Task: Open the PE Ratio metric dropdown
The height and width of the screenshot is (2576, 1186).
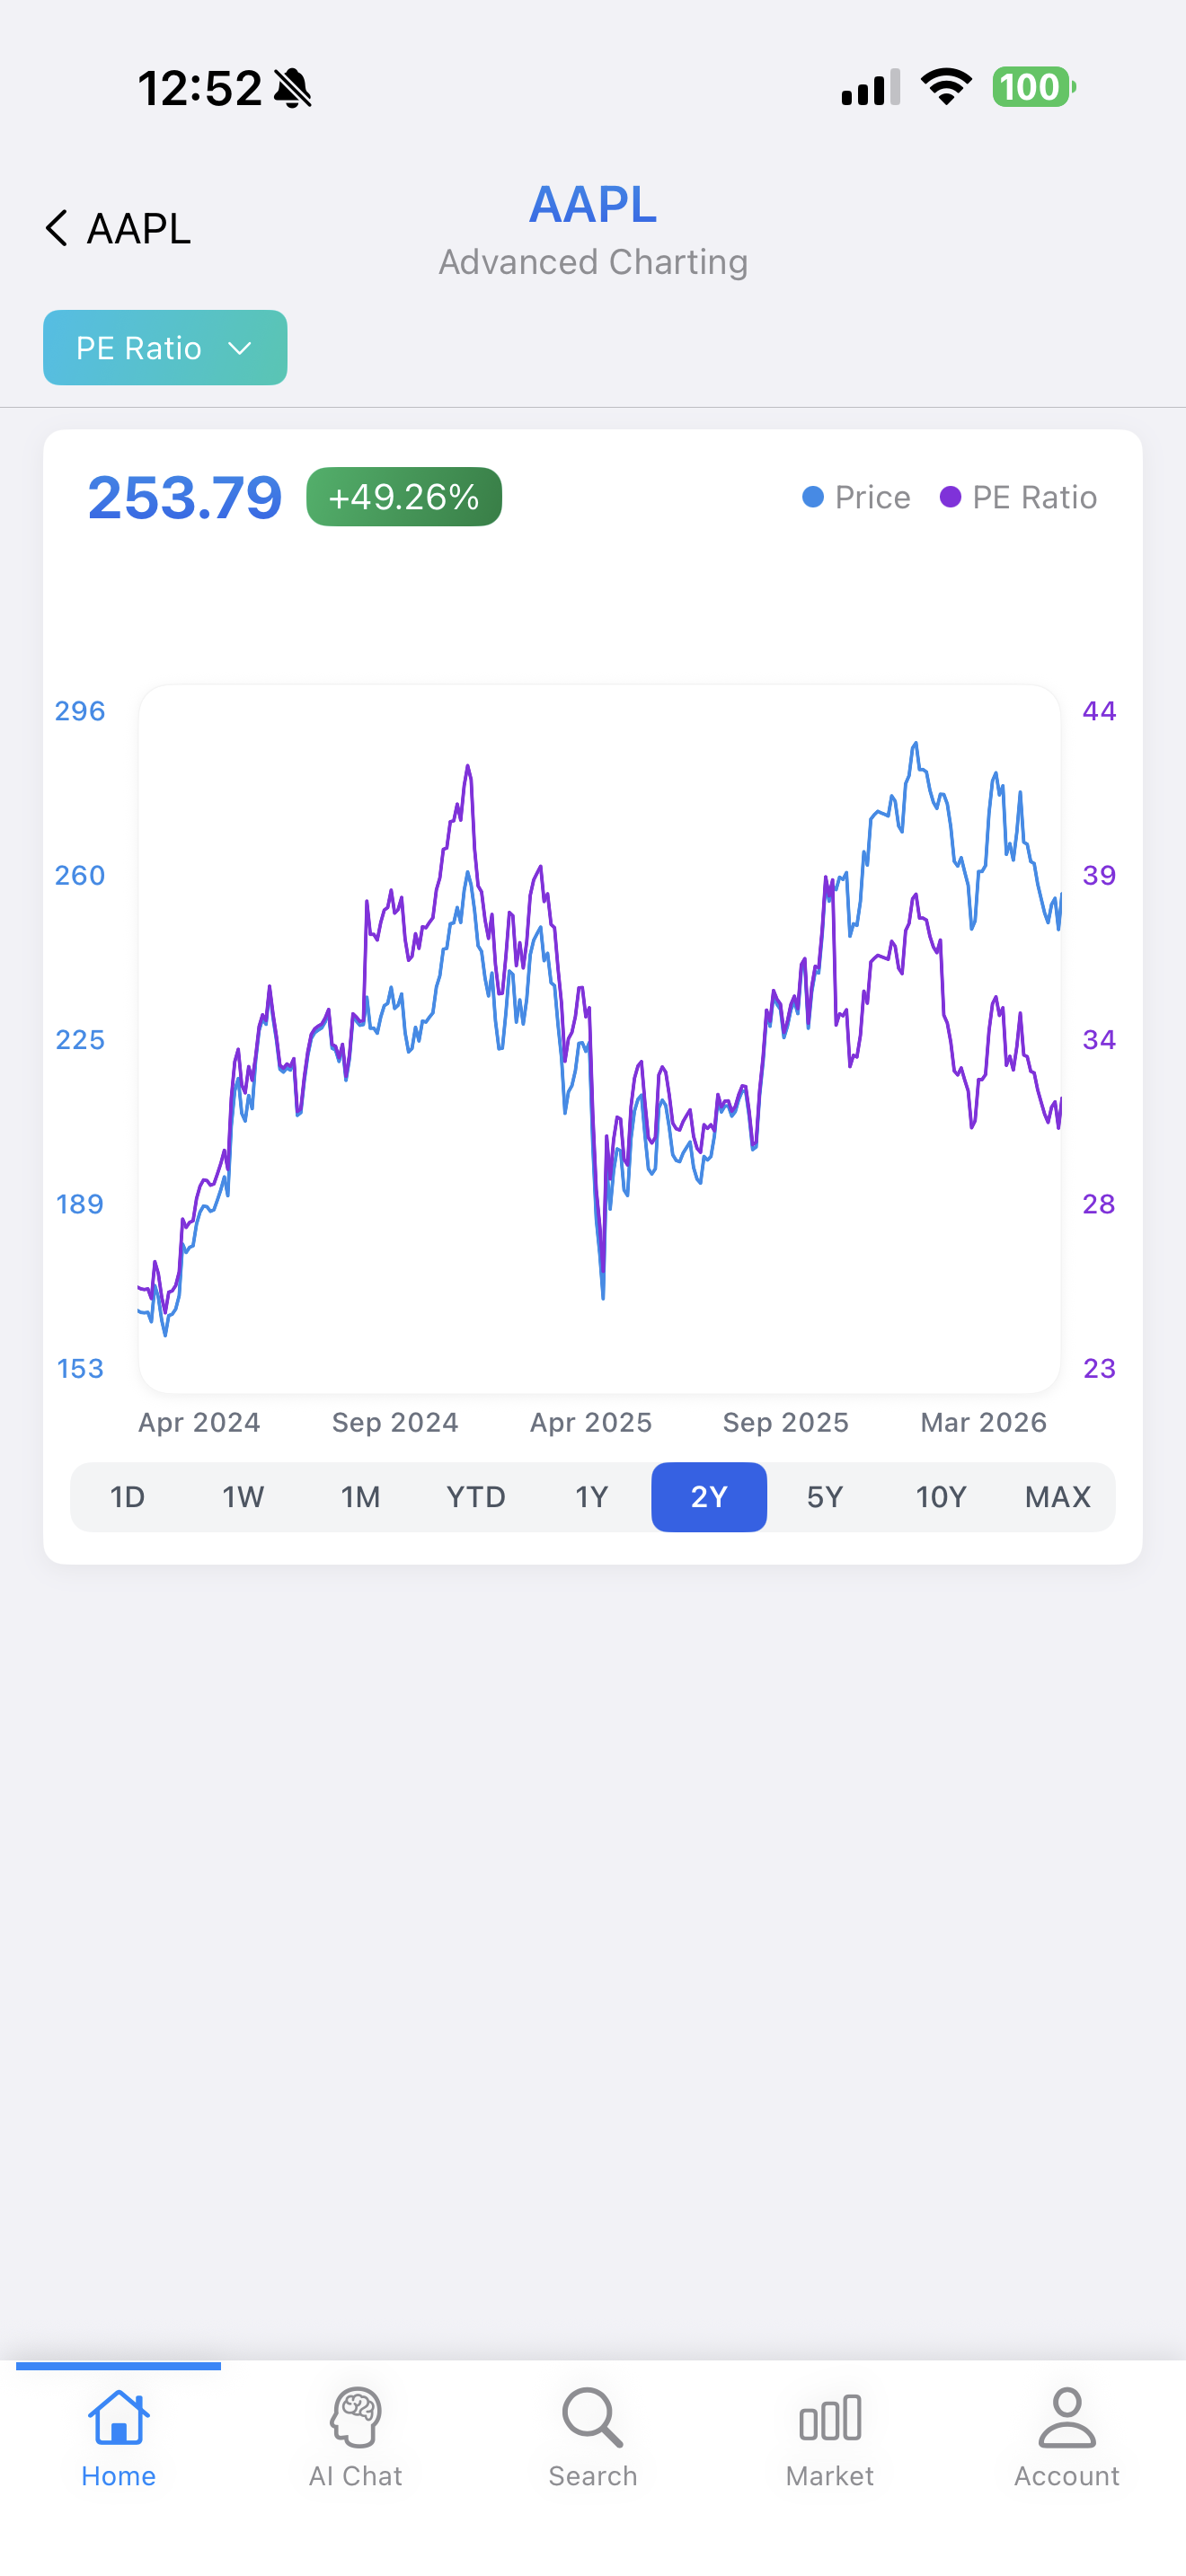Action: click(165, 348)
